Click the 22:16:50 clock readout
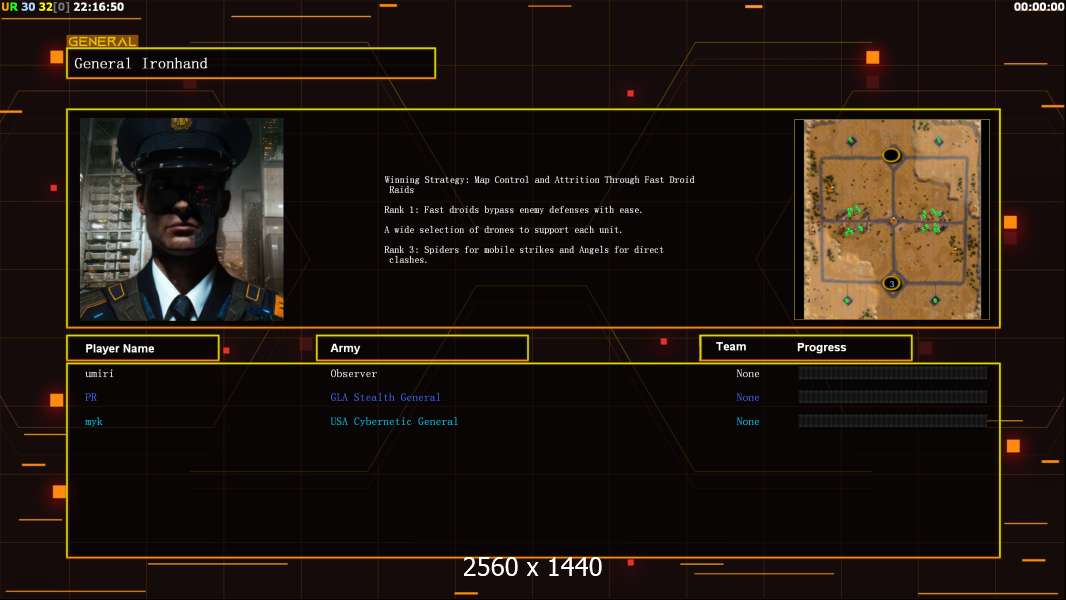Image resolution: width=1066 pixels, height=600 pixels. click(99, 7)
